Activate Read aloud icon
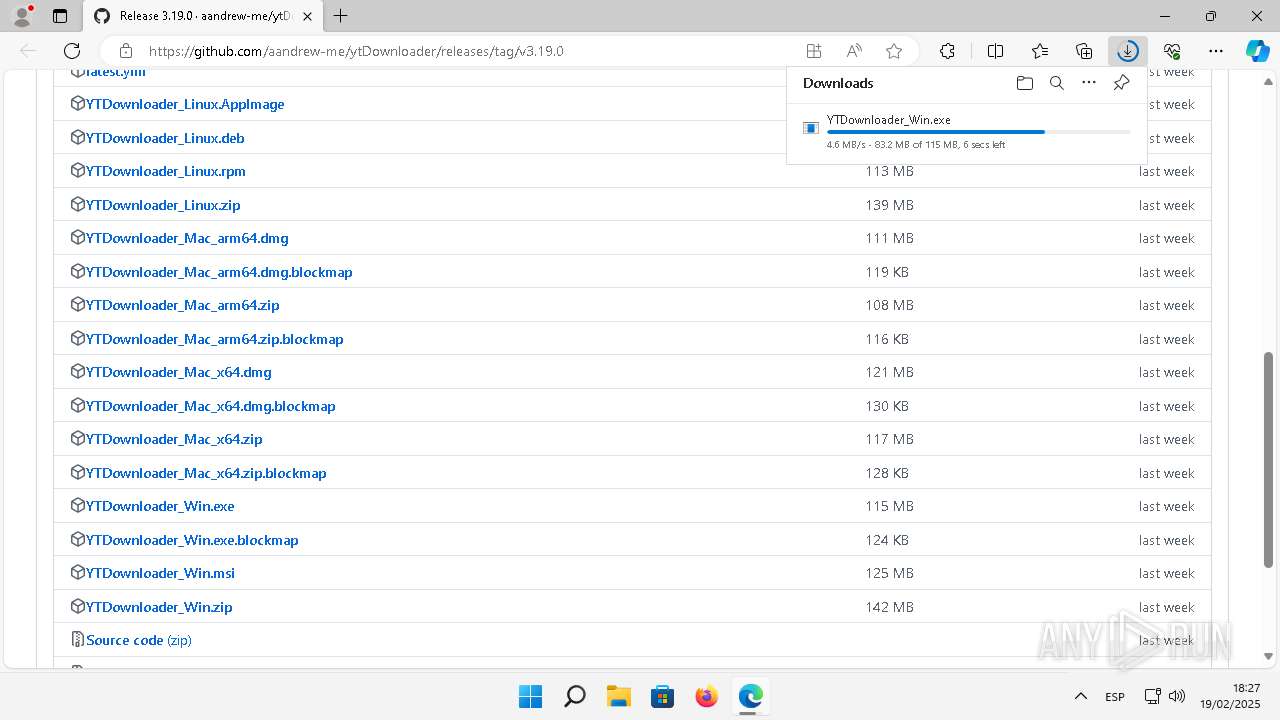Screen dimensions: 1280x720 pyautogui.click(x=854, y=51)
